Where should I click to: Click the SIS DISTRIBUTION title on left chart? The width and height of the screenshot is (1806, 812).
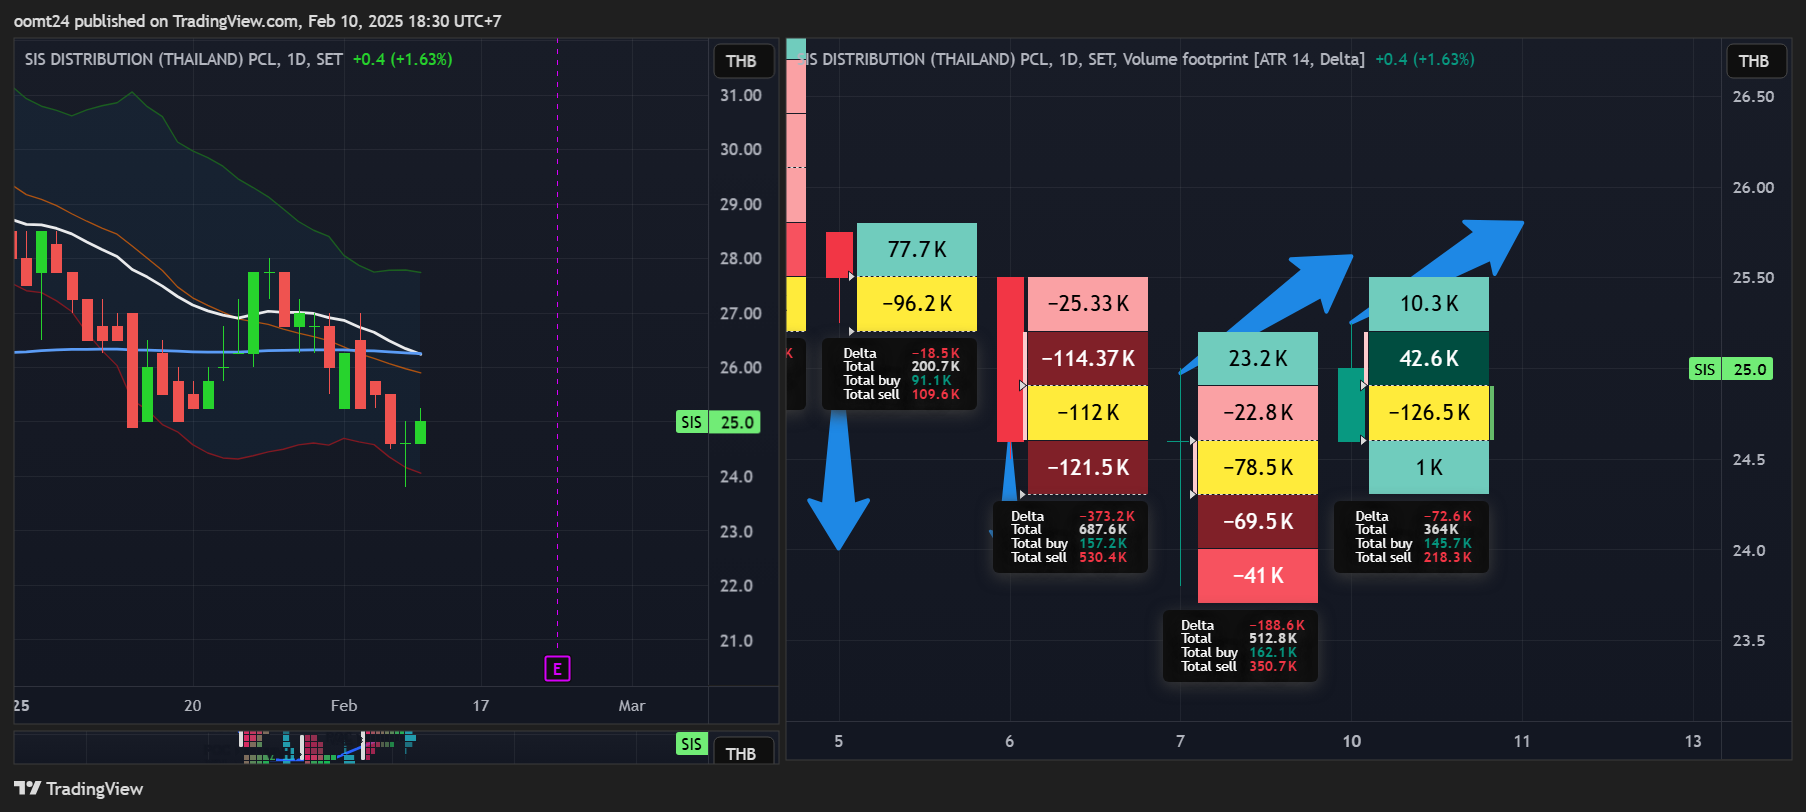184,59
